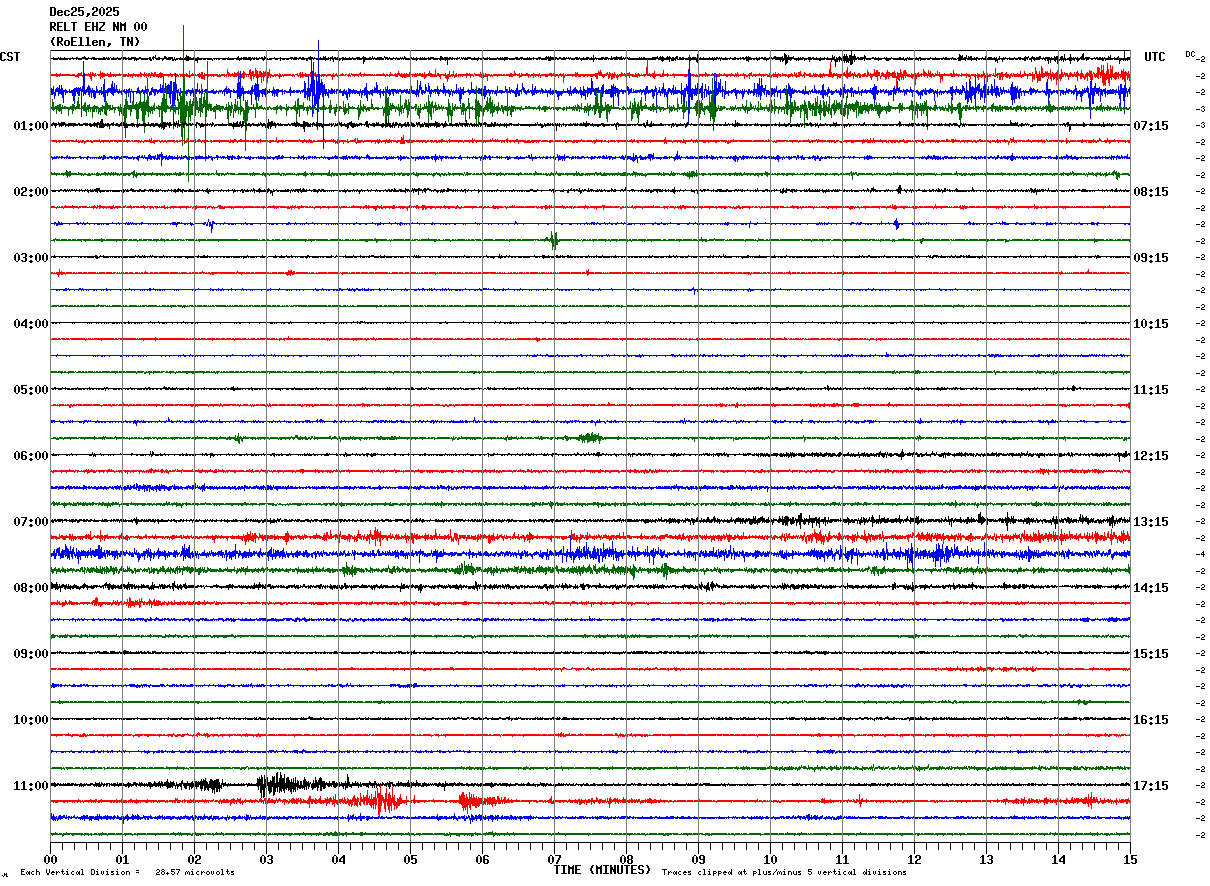Click the Each Vertical Division microvolts note
Image resolution: width=1210 pixels, height=886 pixels.
click(127, 872)
